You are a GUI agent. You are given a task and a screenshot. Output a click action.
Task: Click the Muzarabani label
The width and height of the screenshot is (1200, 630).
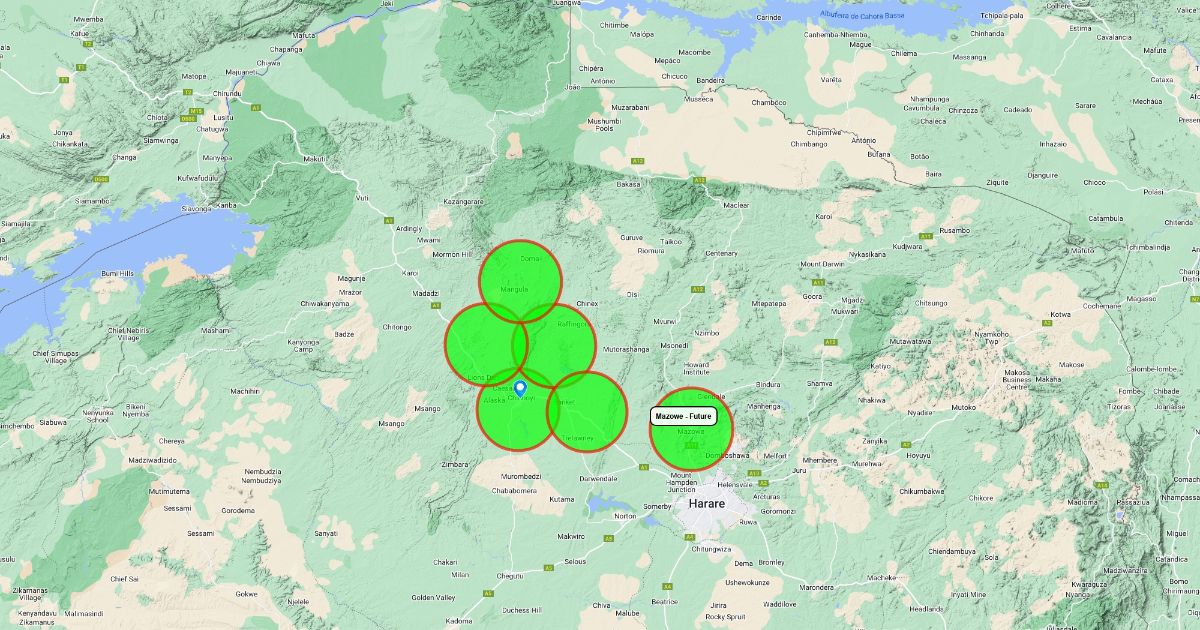coord(631,106)
